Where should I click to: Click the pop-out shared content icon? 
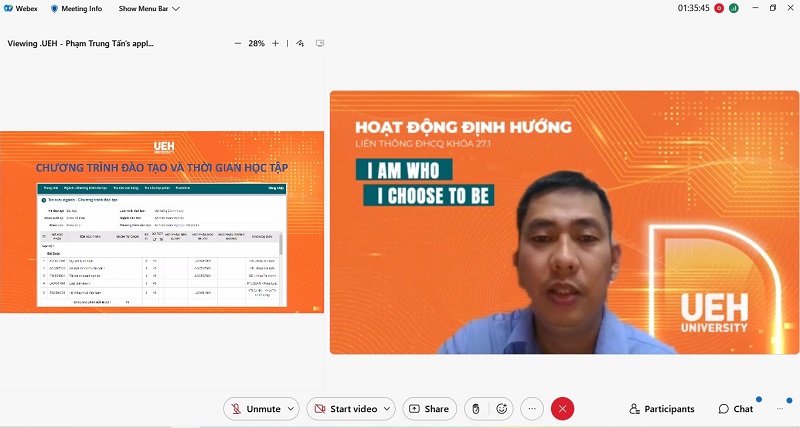pos(320,43)
